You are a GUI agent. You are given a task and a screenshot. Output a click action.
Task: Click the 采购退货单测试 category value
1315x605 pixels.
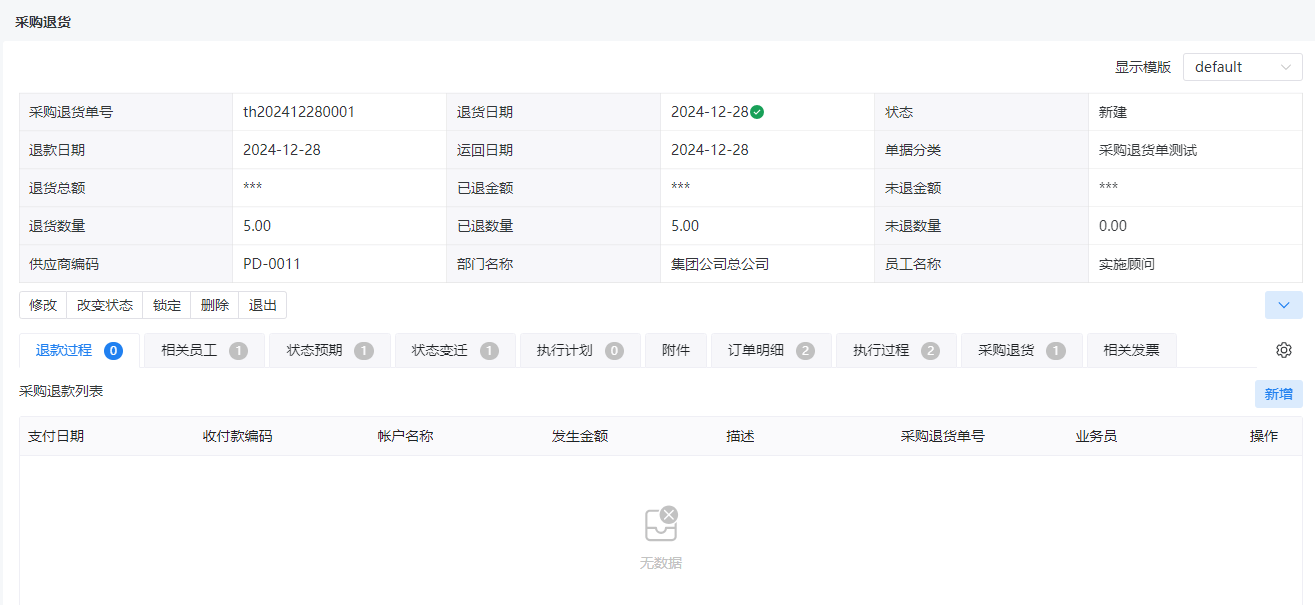(x=1148, y=150)
